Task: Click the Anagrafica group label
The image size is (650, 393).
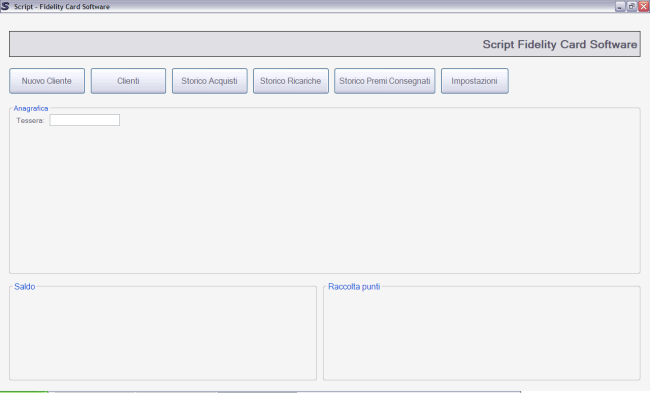Action: point(31,108)
